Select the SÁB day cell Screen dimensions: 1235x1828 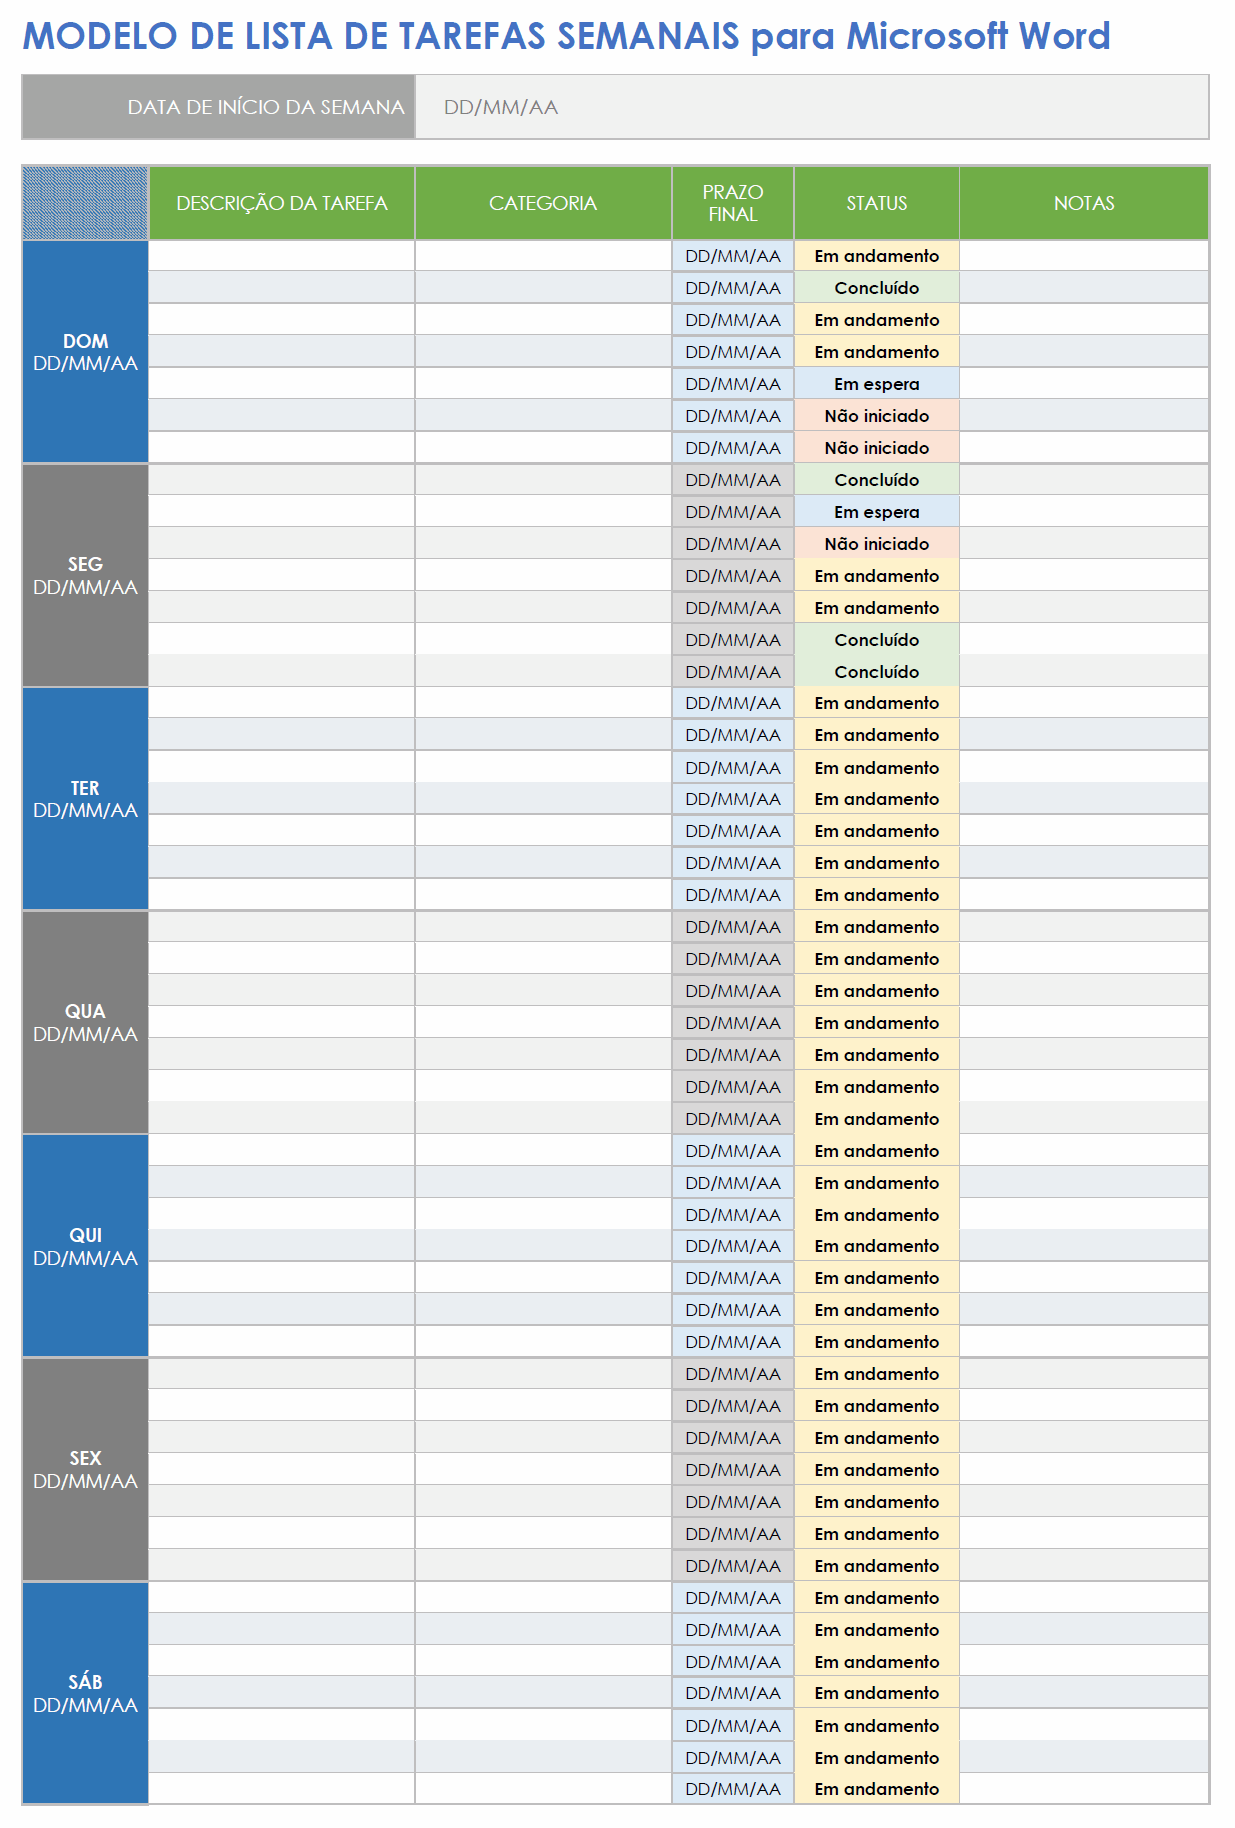(85, 1693)
